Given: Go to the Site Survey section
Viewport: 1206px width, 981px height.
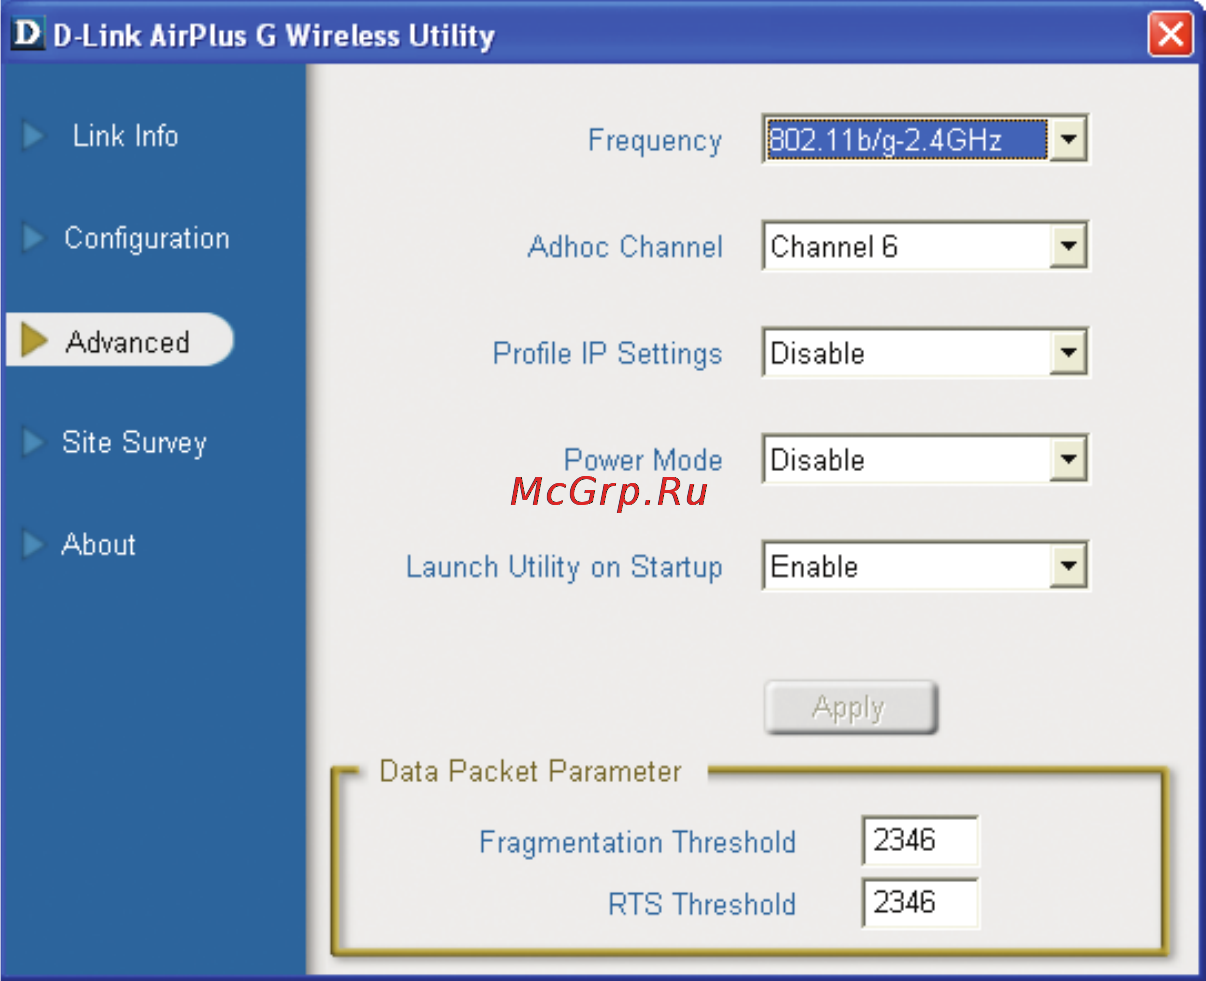Looking at the screenshot, I should pos(134,443).
